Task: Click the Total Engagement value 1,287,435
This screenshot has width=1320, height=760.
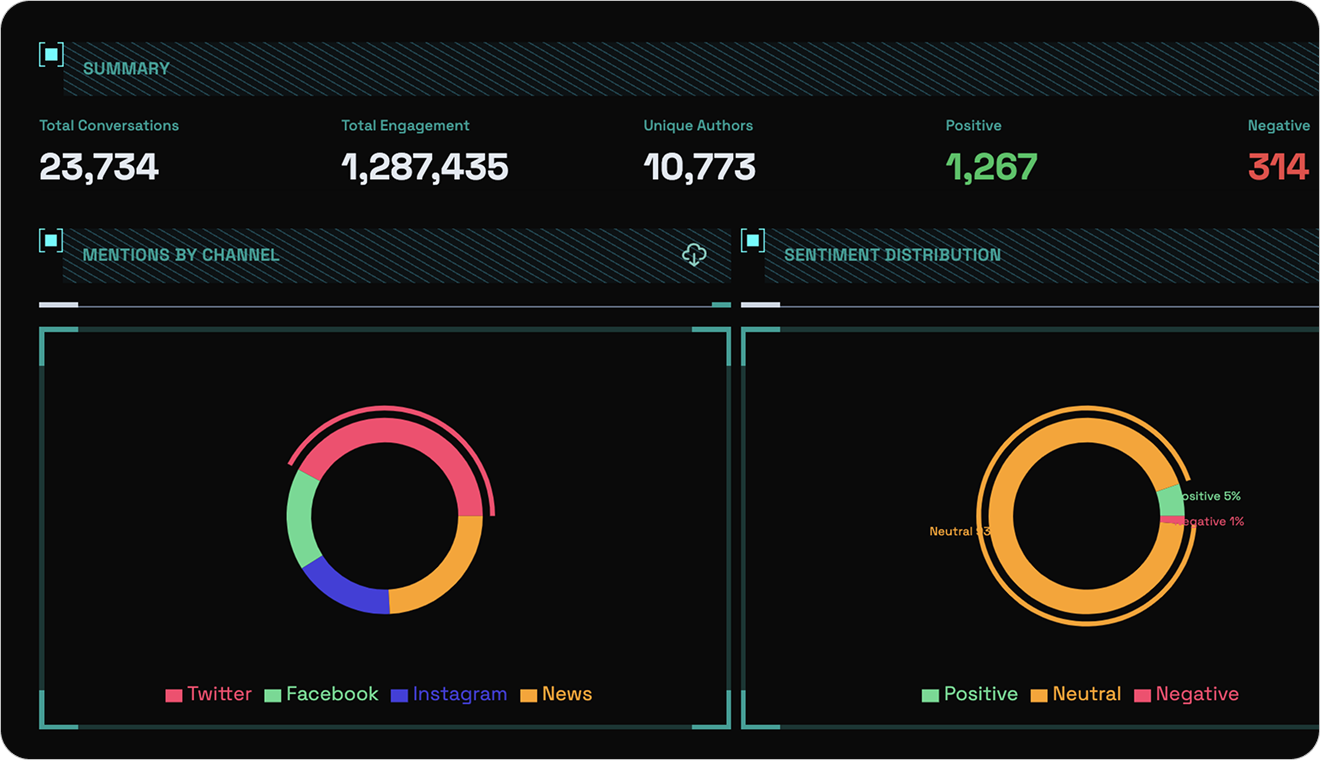Action: [425, 167]
